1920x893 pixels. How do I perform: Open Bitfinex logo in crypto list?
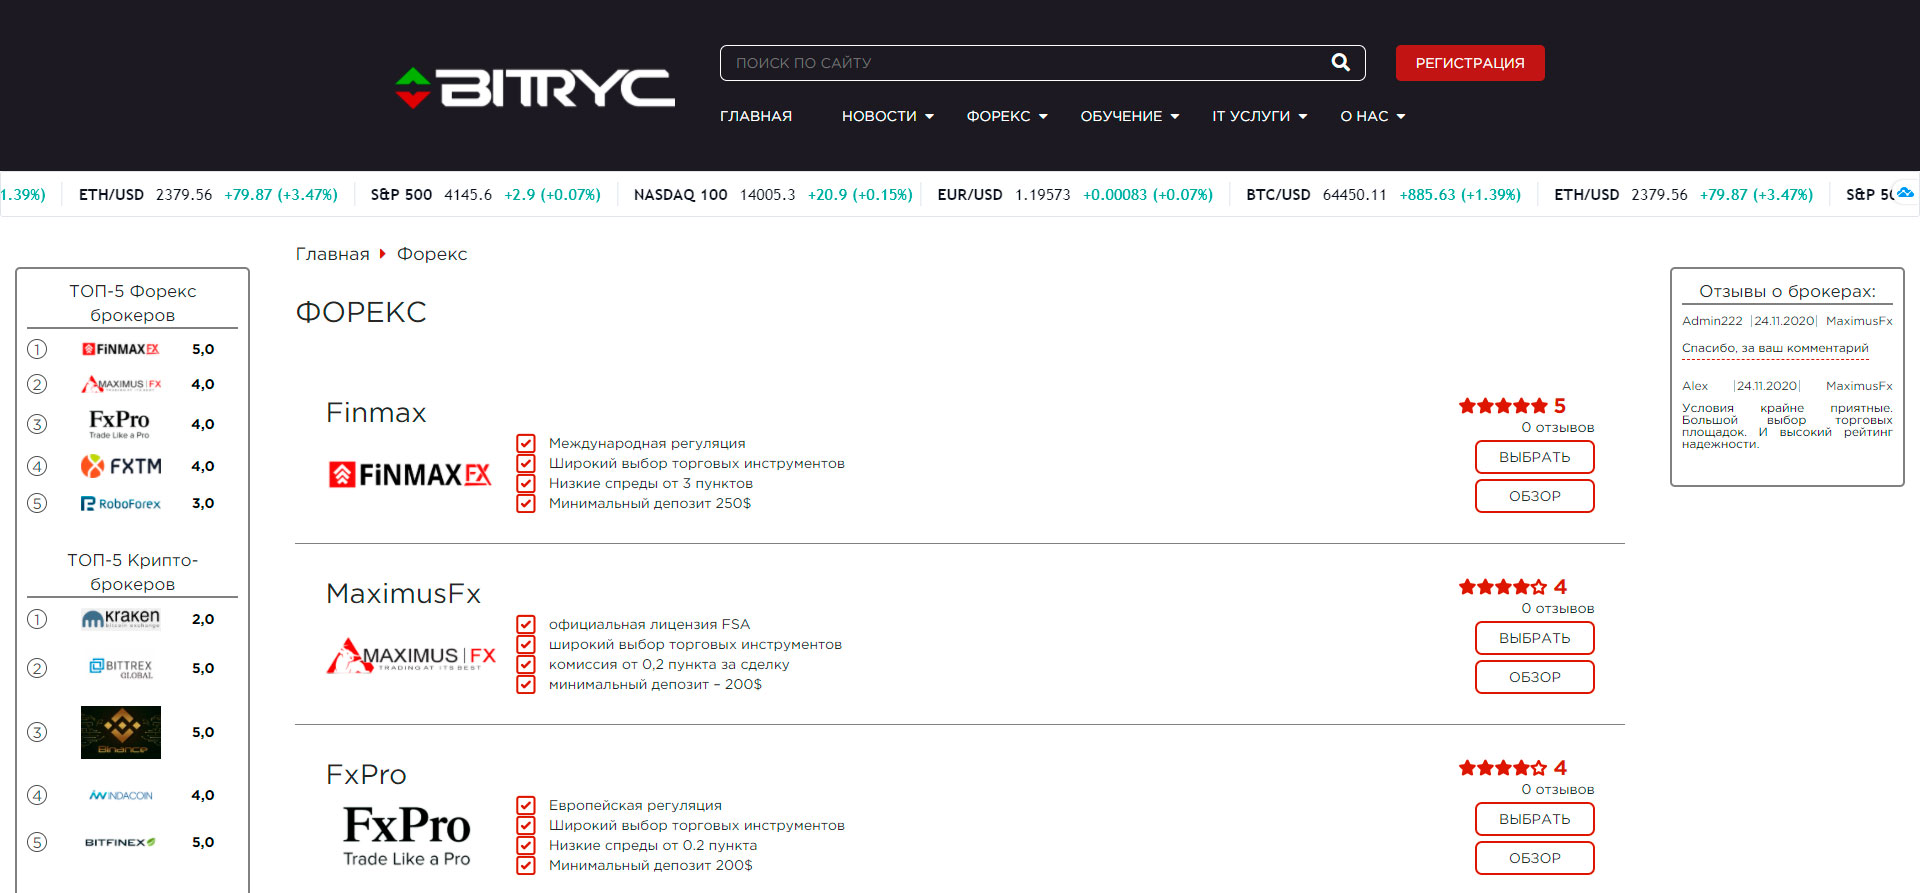[120, 842]
